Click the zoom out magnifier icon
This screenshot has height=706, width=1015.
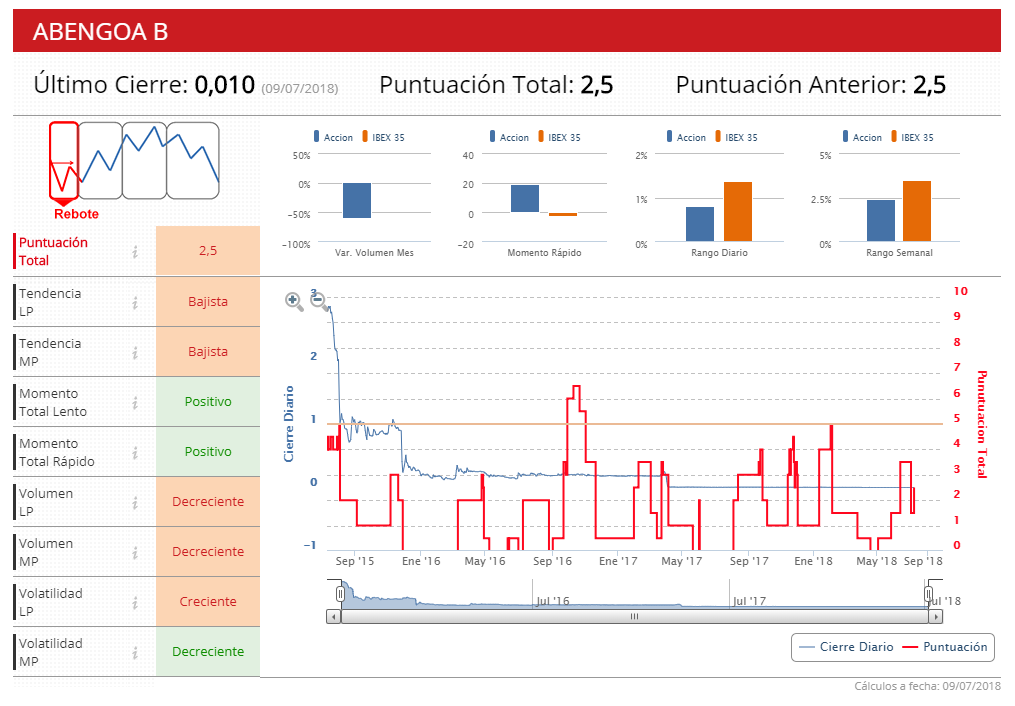[318, 300]
